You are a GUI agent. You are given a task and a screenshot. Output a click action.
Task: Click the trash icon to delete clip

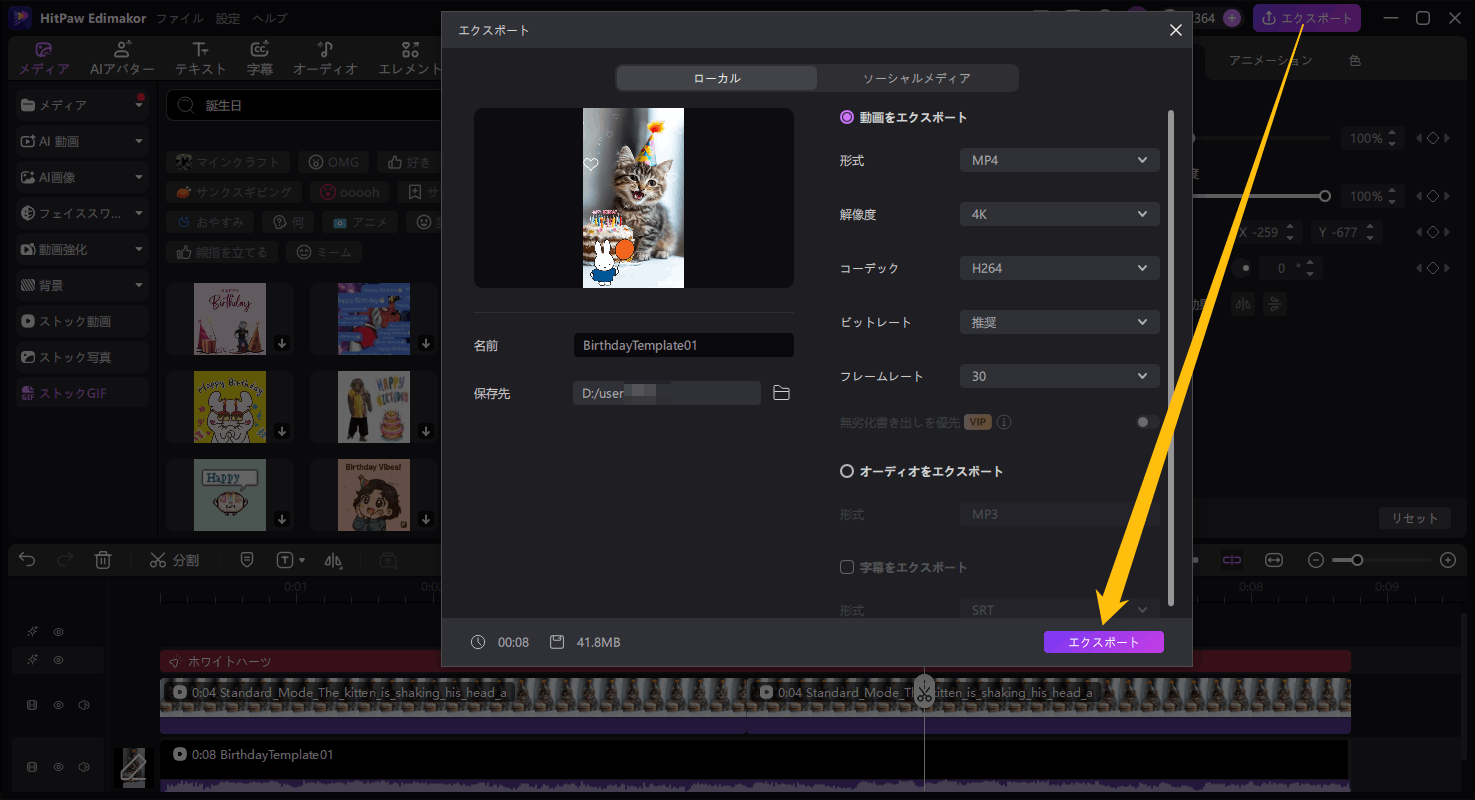(x=102, y=559)
